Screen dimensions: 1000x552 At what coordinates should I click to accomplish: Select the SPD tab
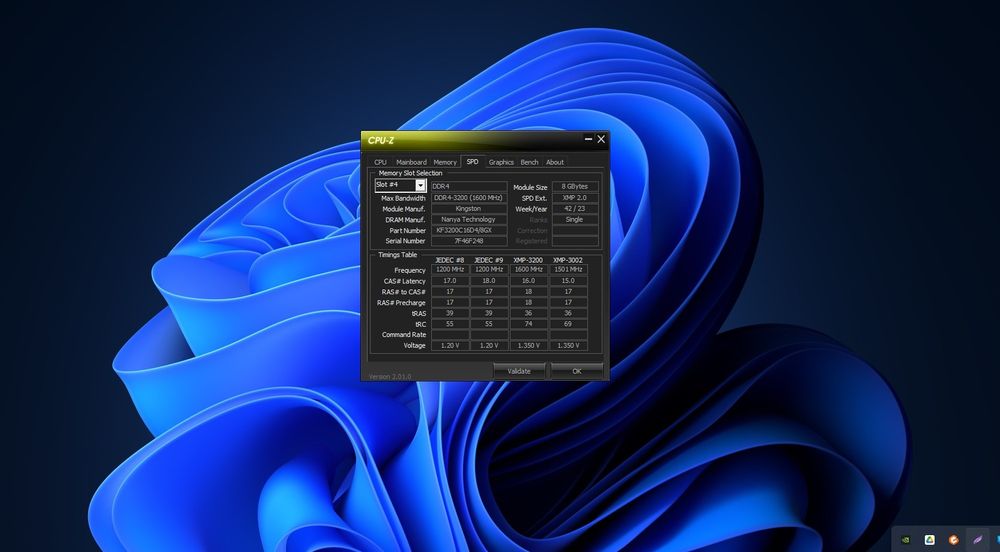473,161
